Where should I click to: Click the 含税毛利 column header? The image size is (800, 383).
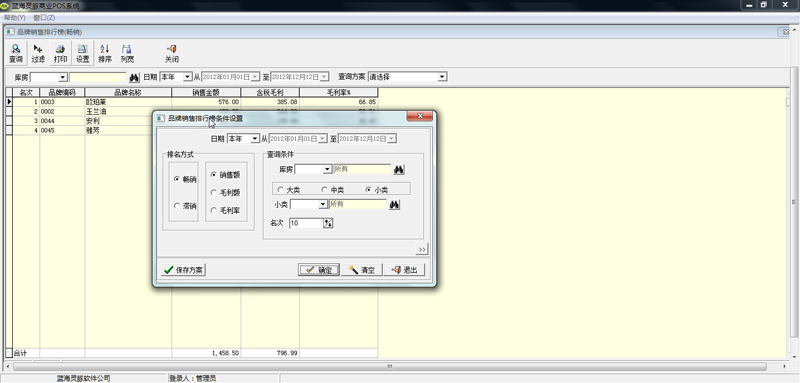[270, 92]
